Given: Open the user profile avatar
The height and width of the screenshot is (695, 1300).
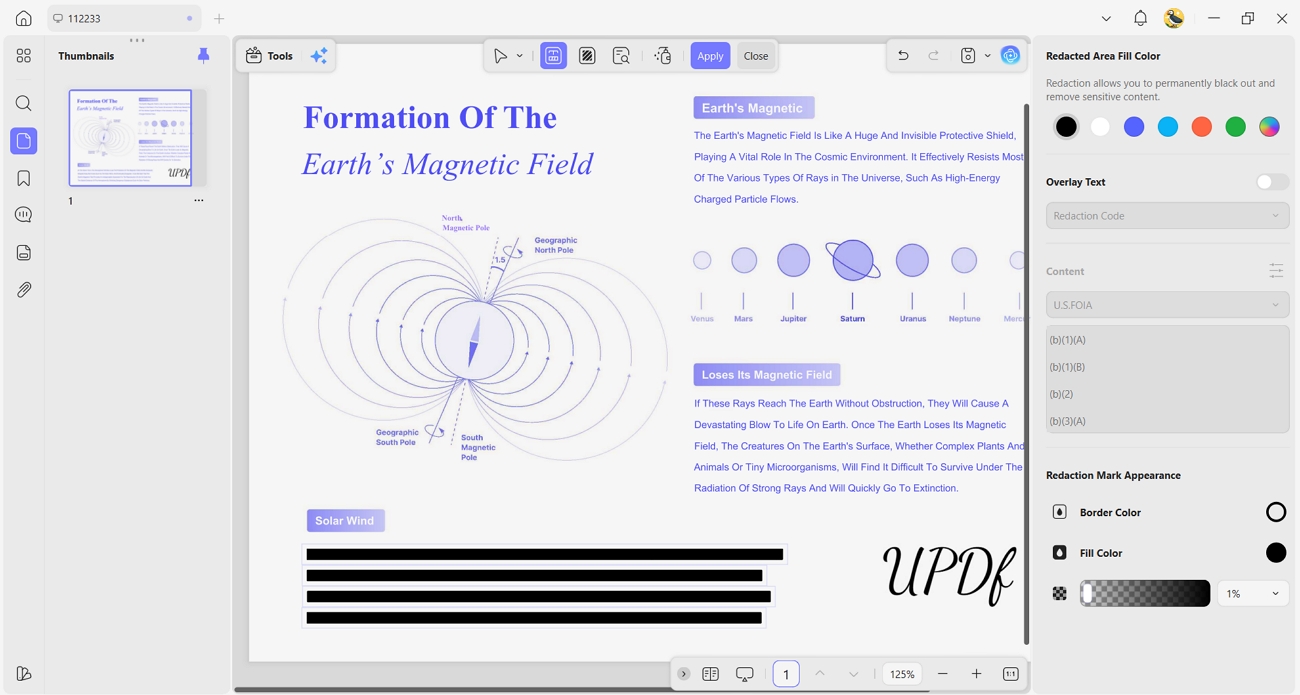Looking at the screenshot, I should (x=1174, y=18).
